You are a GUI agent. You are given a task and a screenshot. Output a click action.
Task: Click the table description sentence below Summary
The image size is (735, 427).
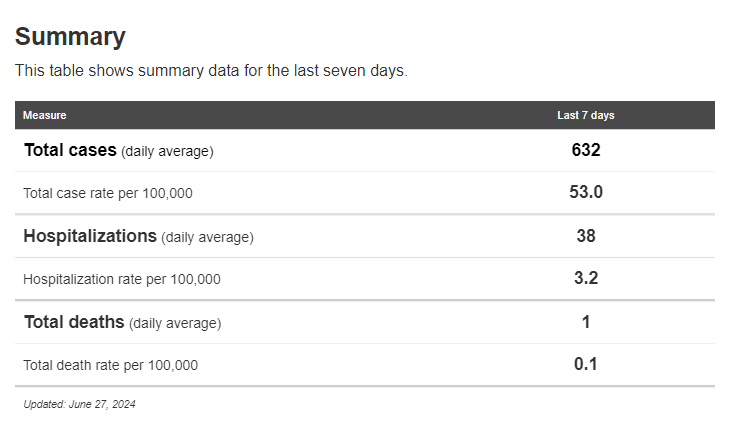point(211,71)
